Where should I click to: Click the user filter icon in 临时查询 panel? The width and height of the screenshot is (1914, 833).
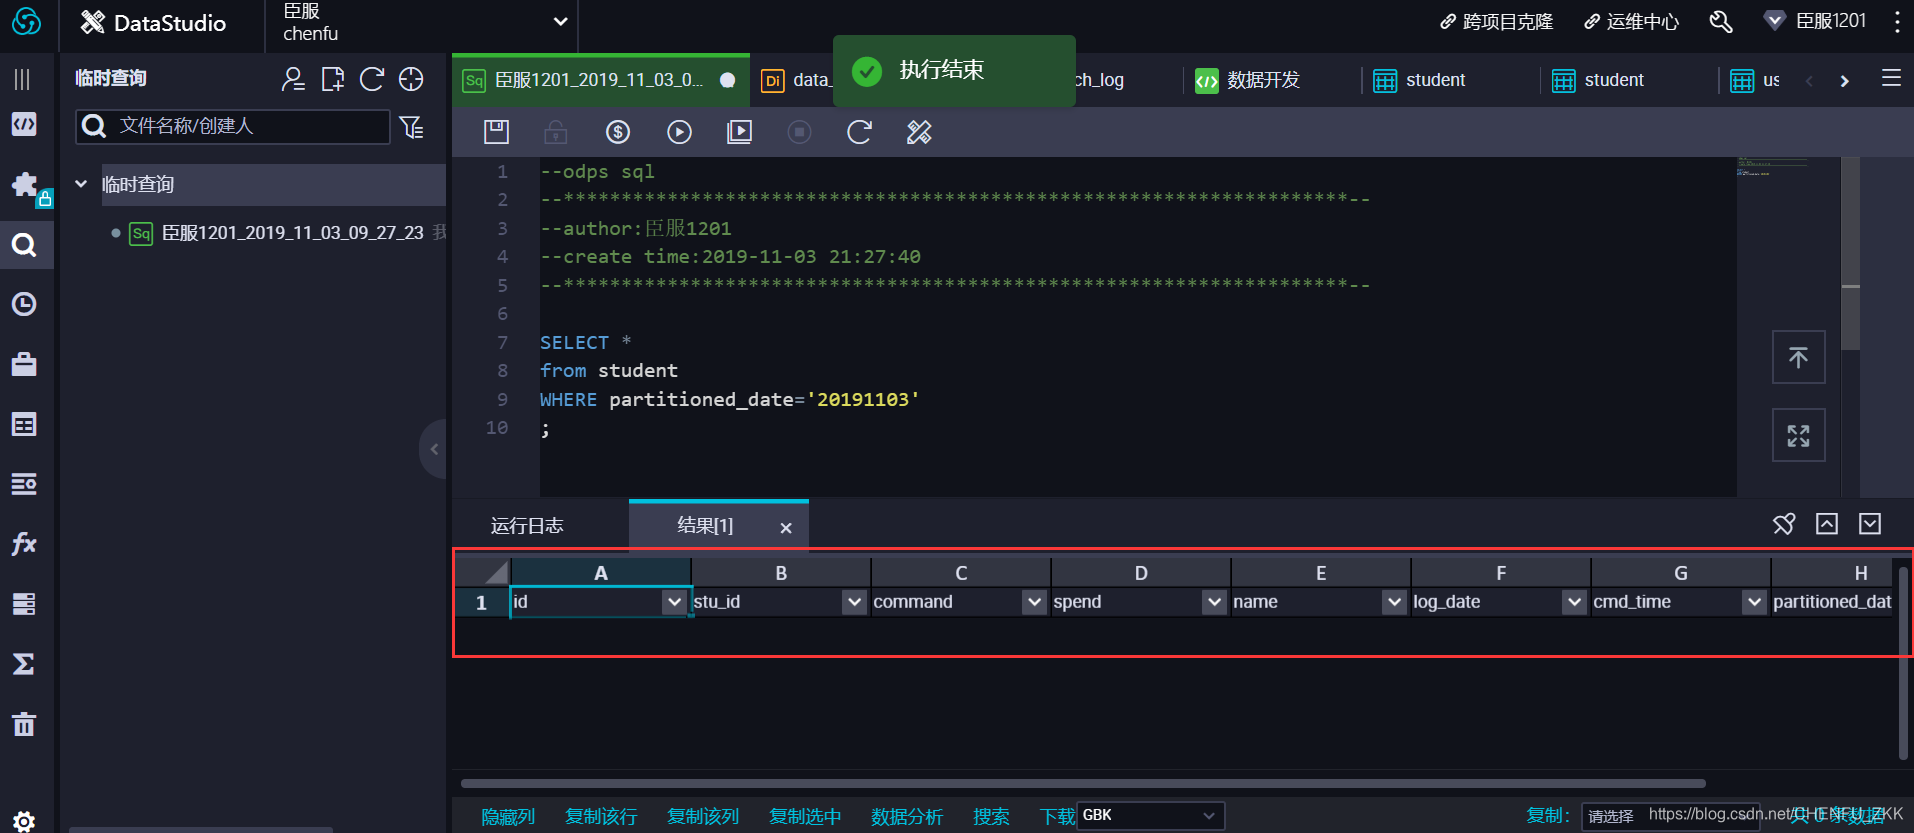click(293, 79)
